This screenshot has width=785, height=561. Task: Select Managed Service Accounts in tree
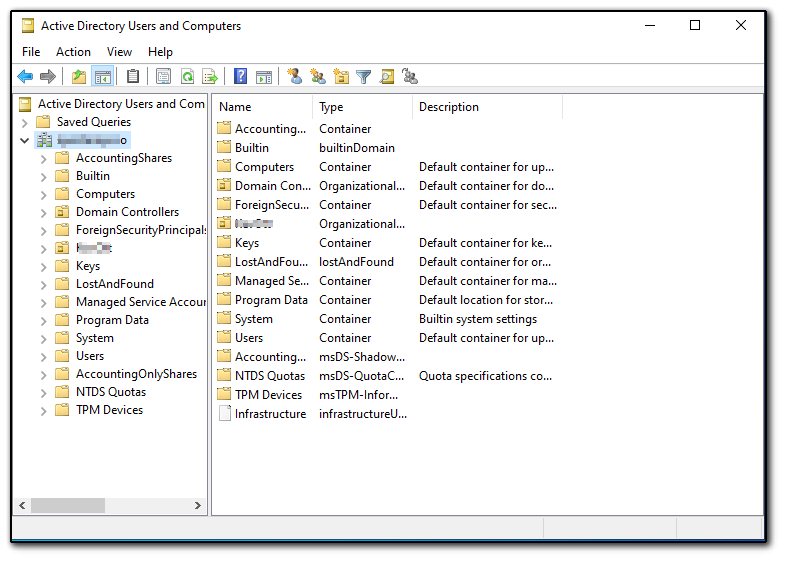pos(141,302)
